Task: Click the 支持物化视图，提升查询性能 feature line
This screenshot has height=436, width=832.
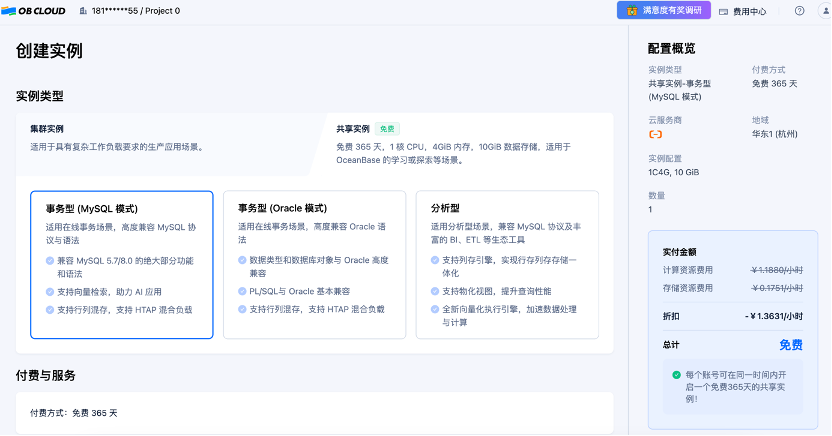Action: click(x=497, y=291)
